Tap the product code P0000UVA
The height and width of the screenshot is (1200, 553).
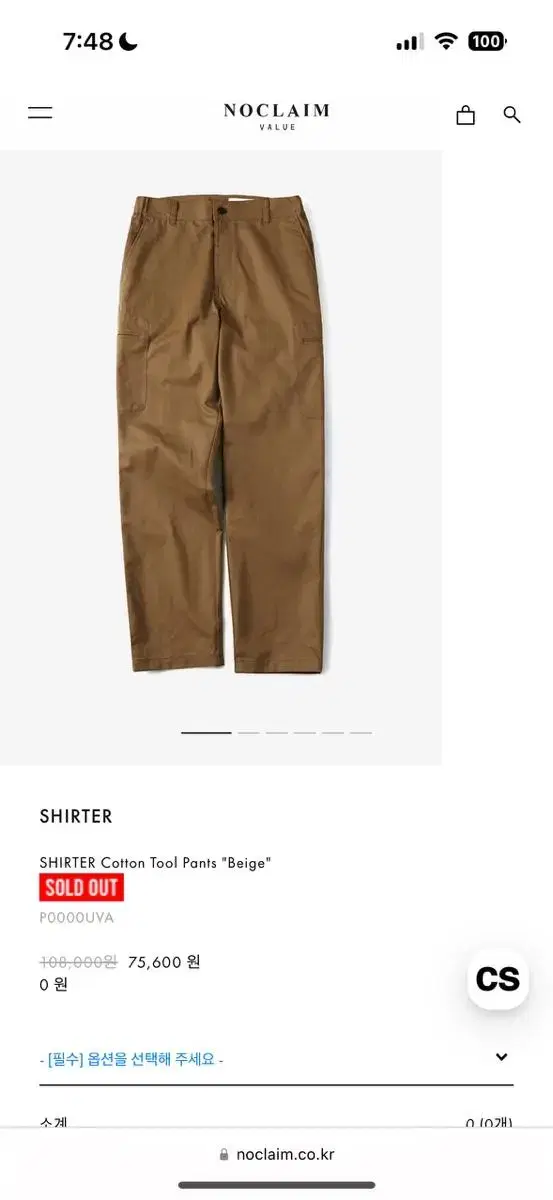(77, 917)
